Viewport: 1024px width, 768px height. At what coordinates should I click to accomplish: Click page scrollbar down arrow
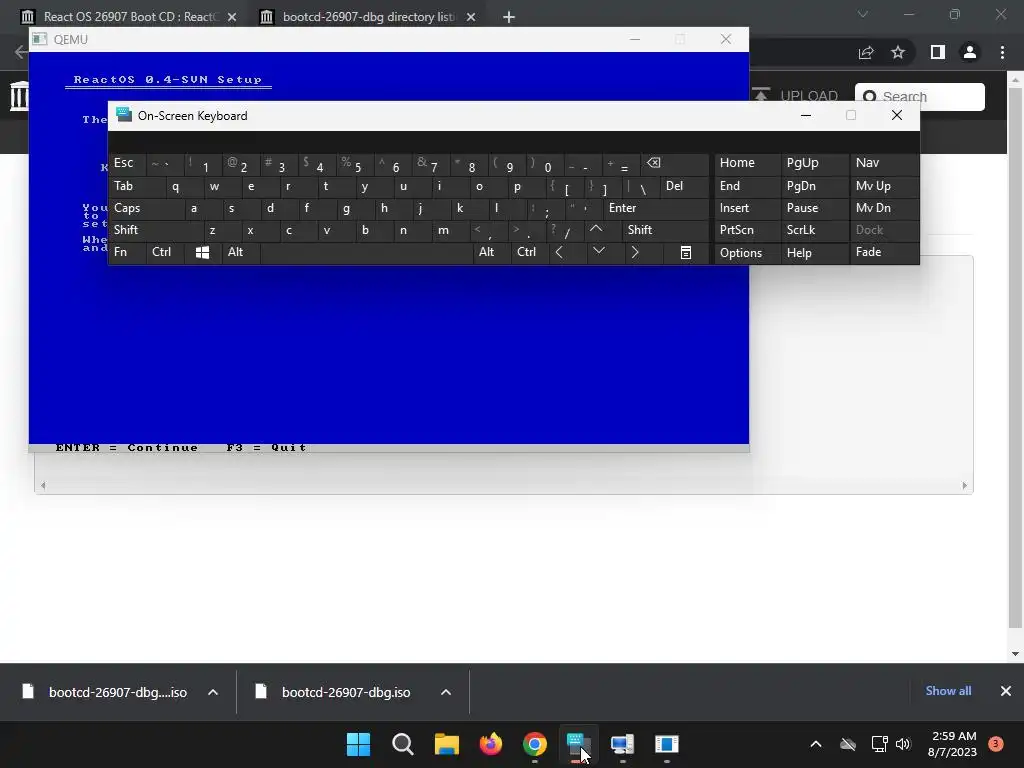(x=1015, y=654)
